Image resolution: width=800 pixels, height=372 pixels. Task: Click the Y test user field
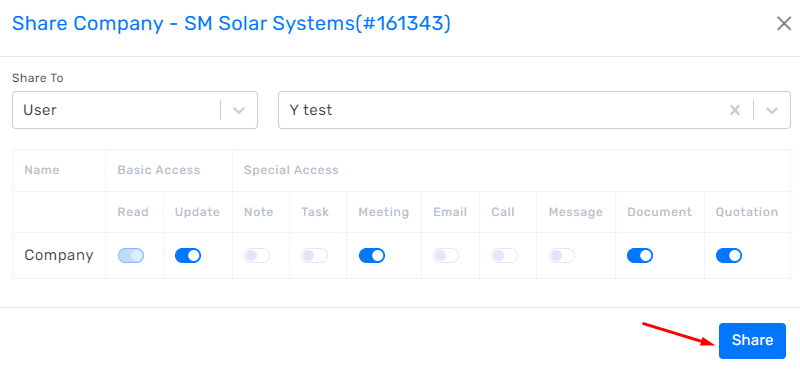click(x=534, y=110)
